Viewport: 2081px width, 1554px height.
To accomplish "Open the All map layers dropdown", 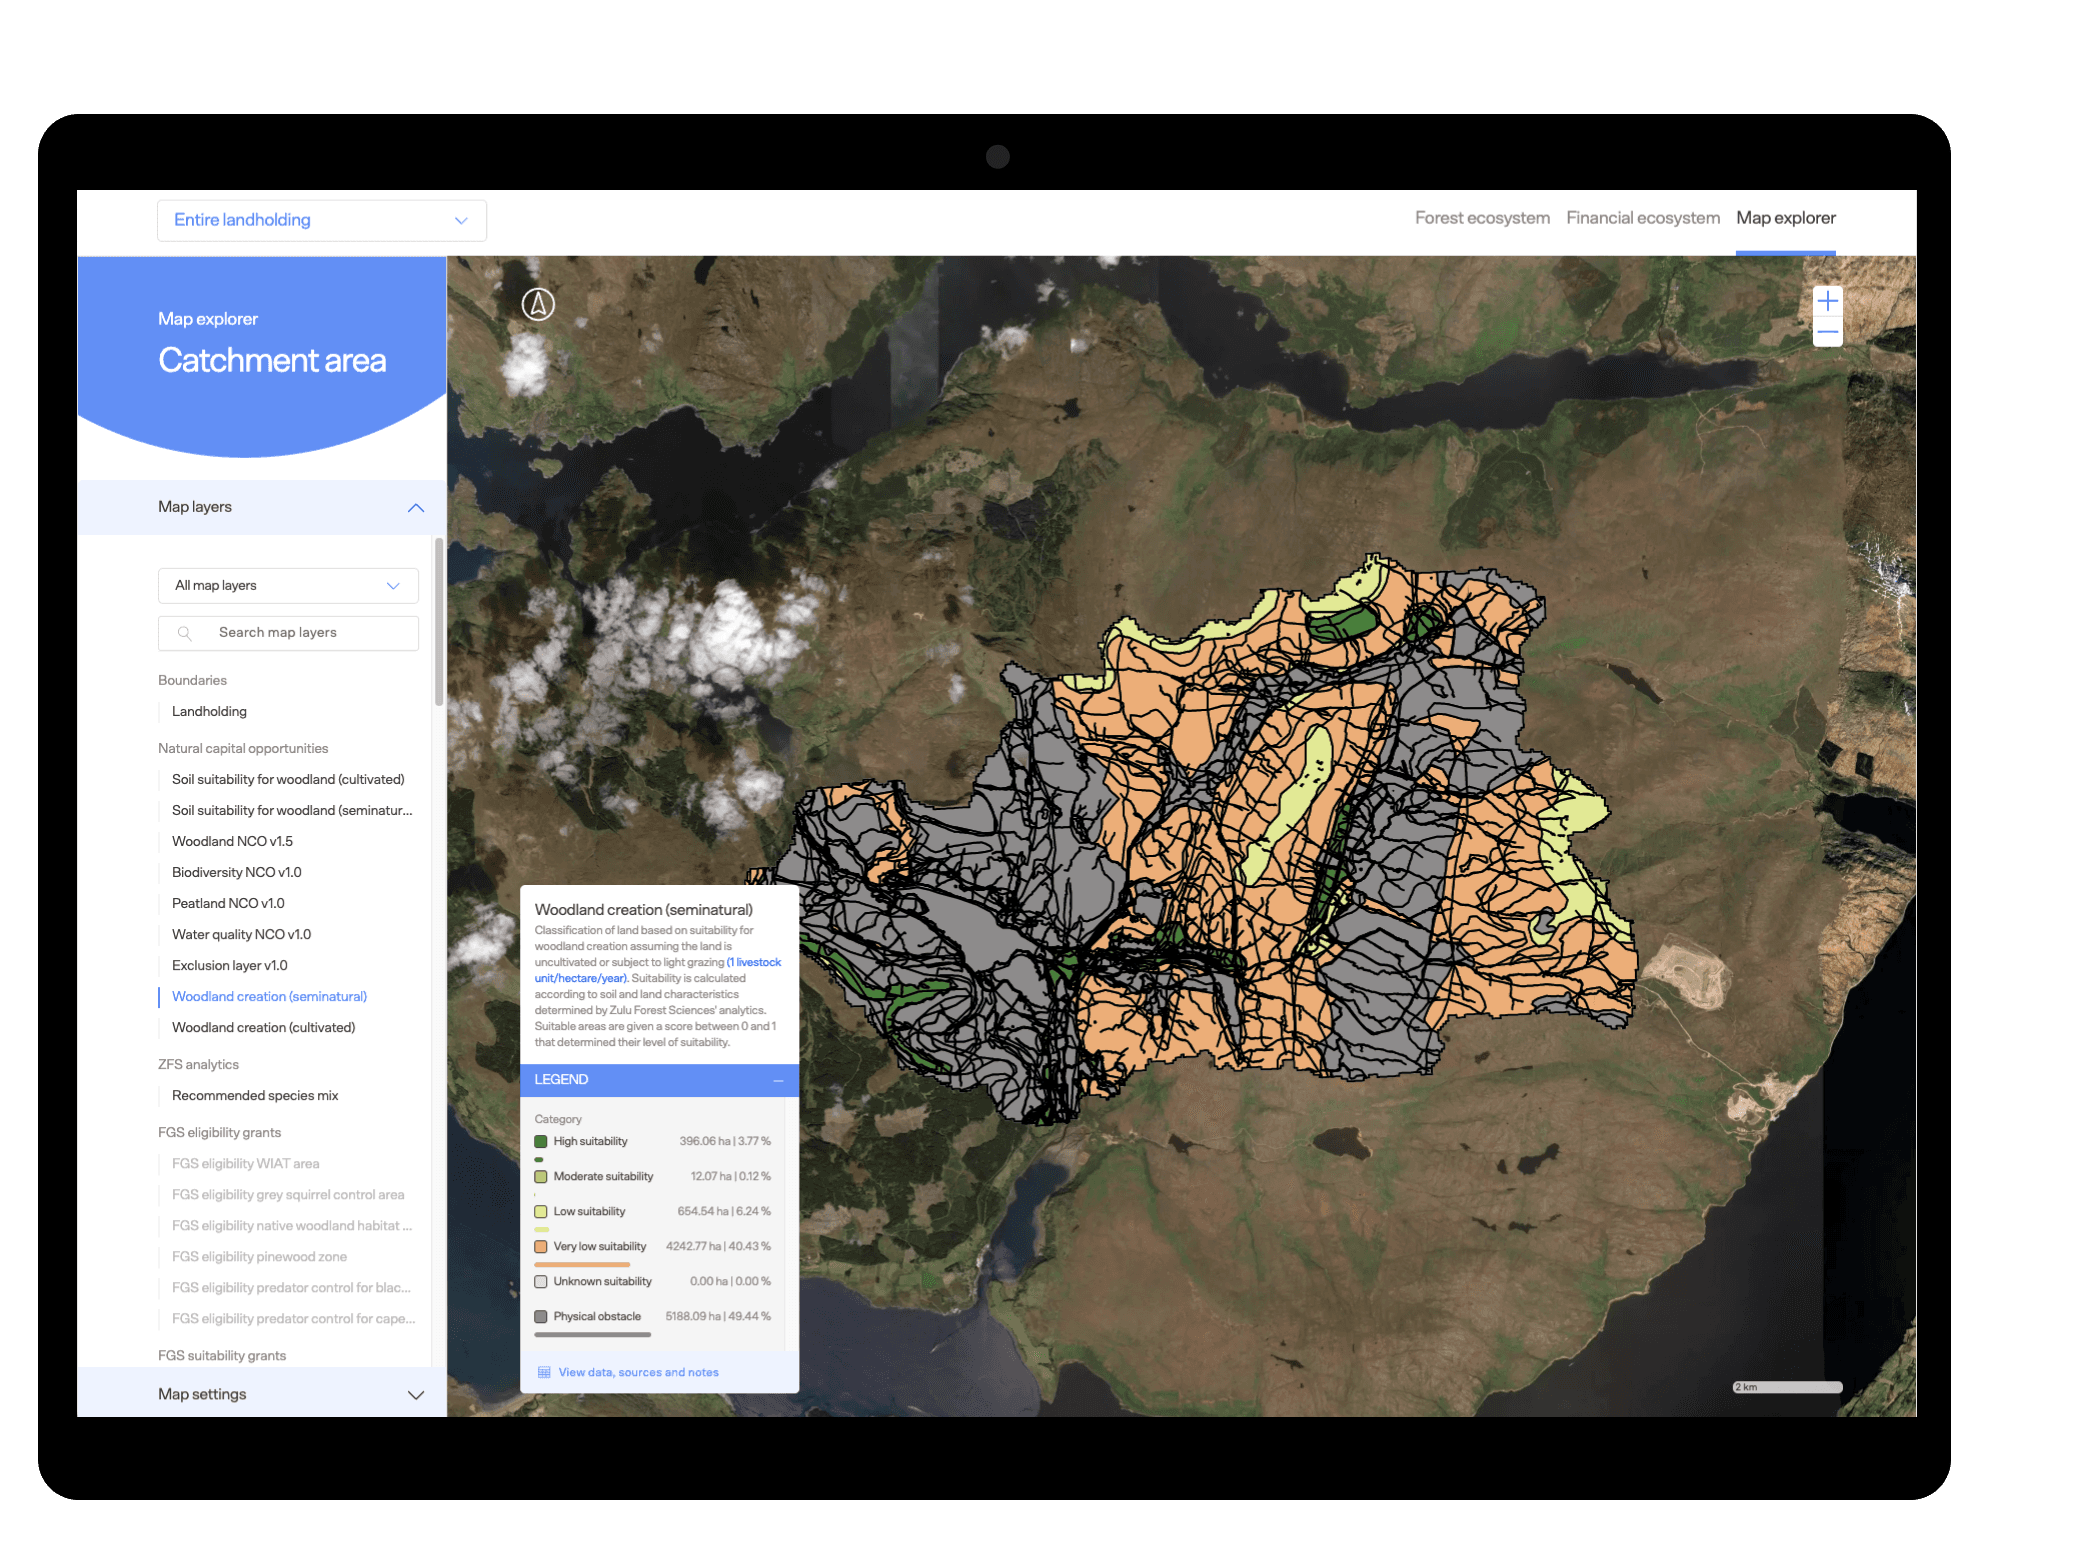I will pos(288,586).
